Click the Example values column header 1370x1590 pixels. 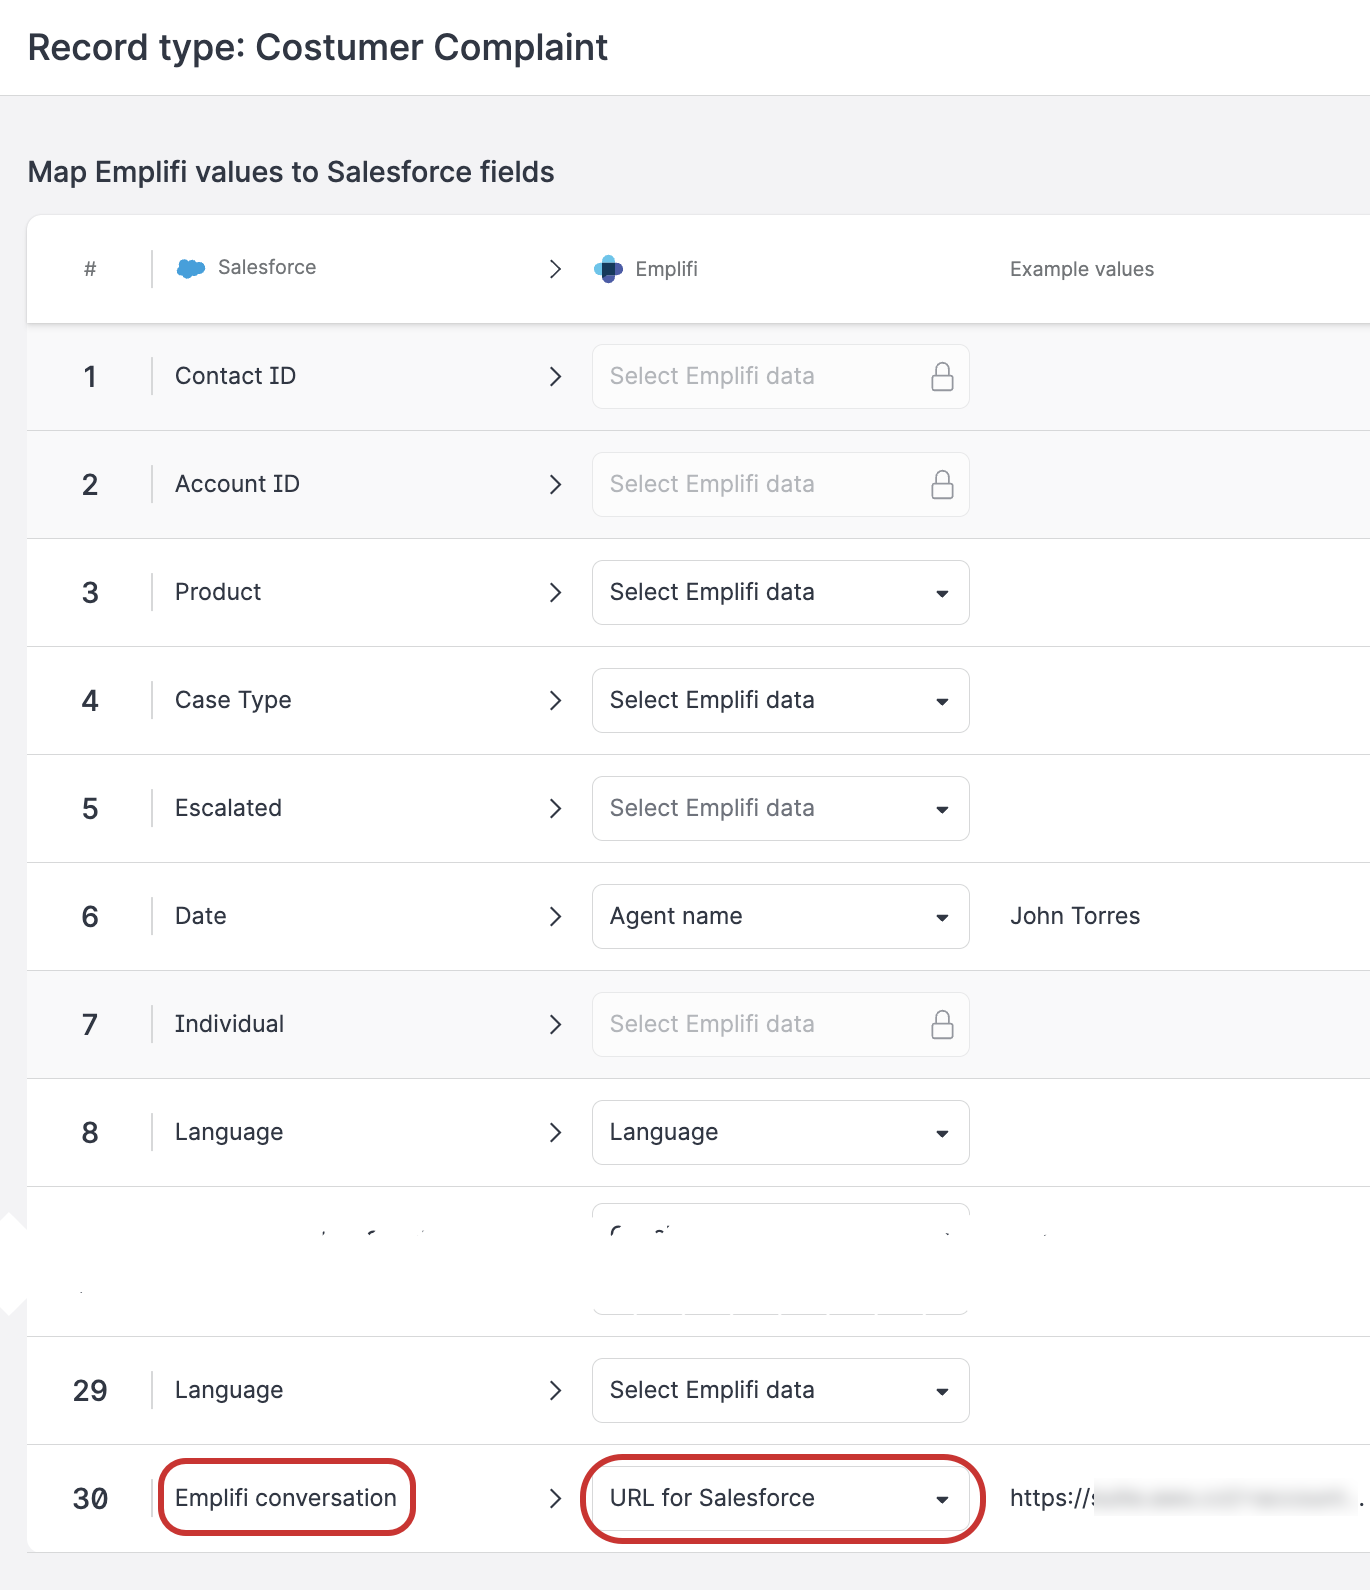[1081, 269]
